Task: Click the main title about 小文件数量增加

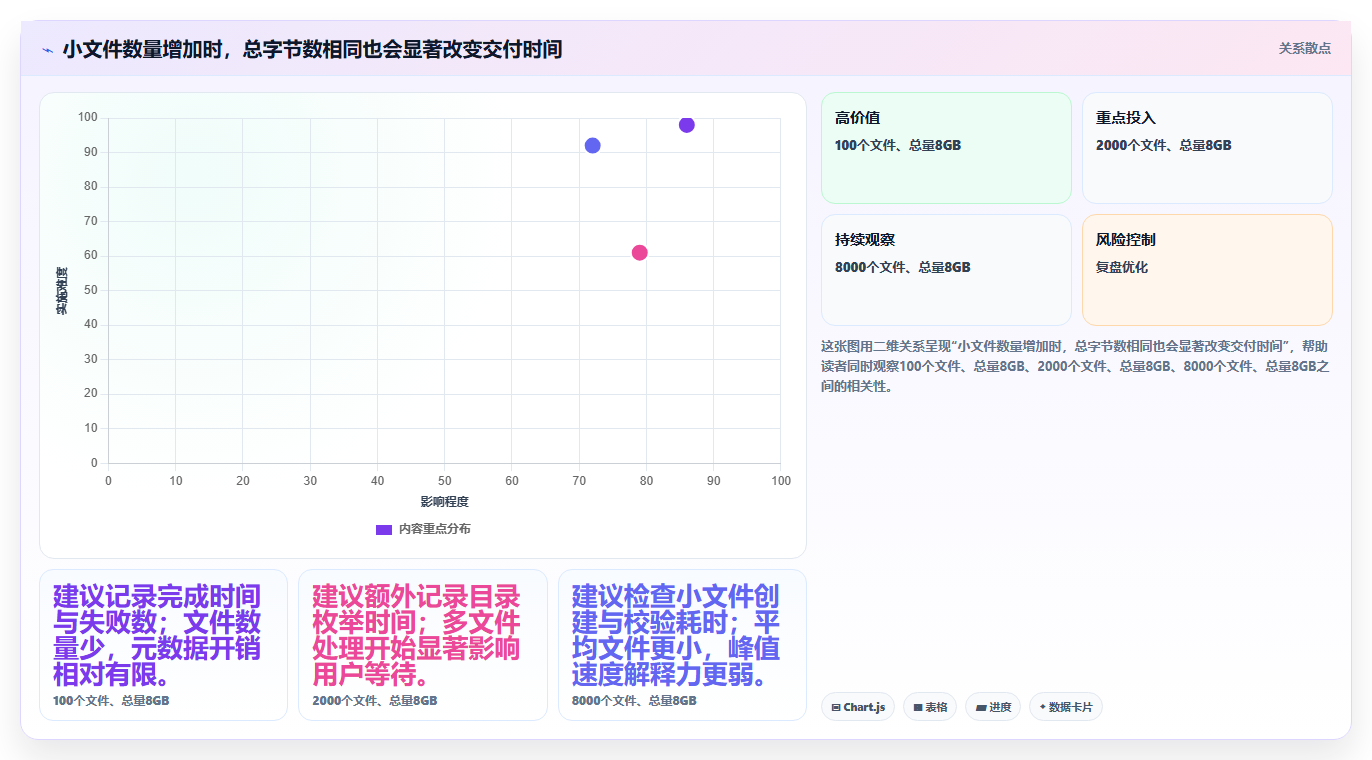Action: coord(312,49)
